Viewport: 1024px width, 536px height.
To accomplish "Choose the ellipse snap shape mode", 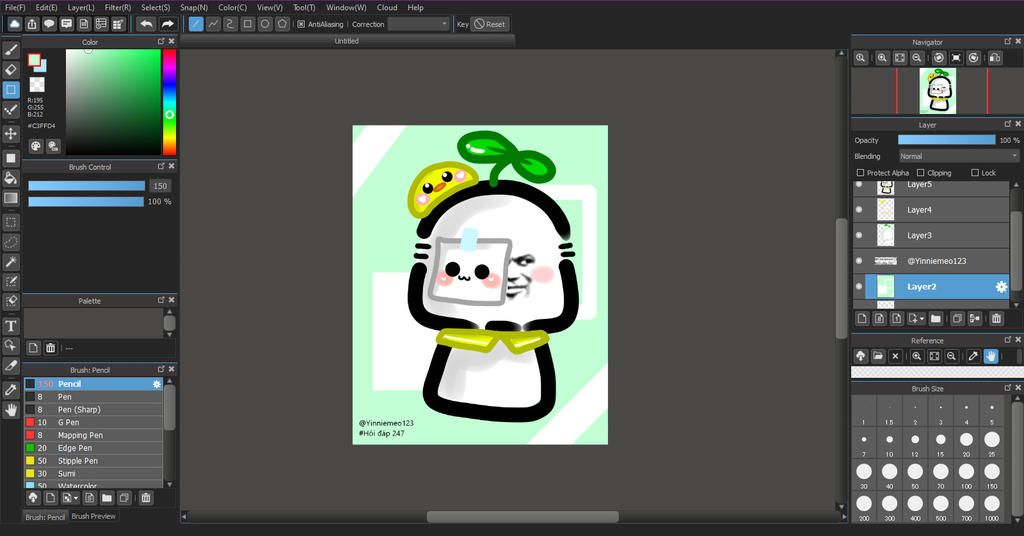I will (x=265, y=24).
